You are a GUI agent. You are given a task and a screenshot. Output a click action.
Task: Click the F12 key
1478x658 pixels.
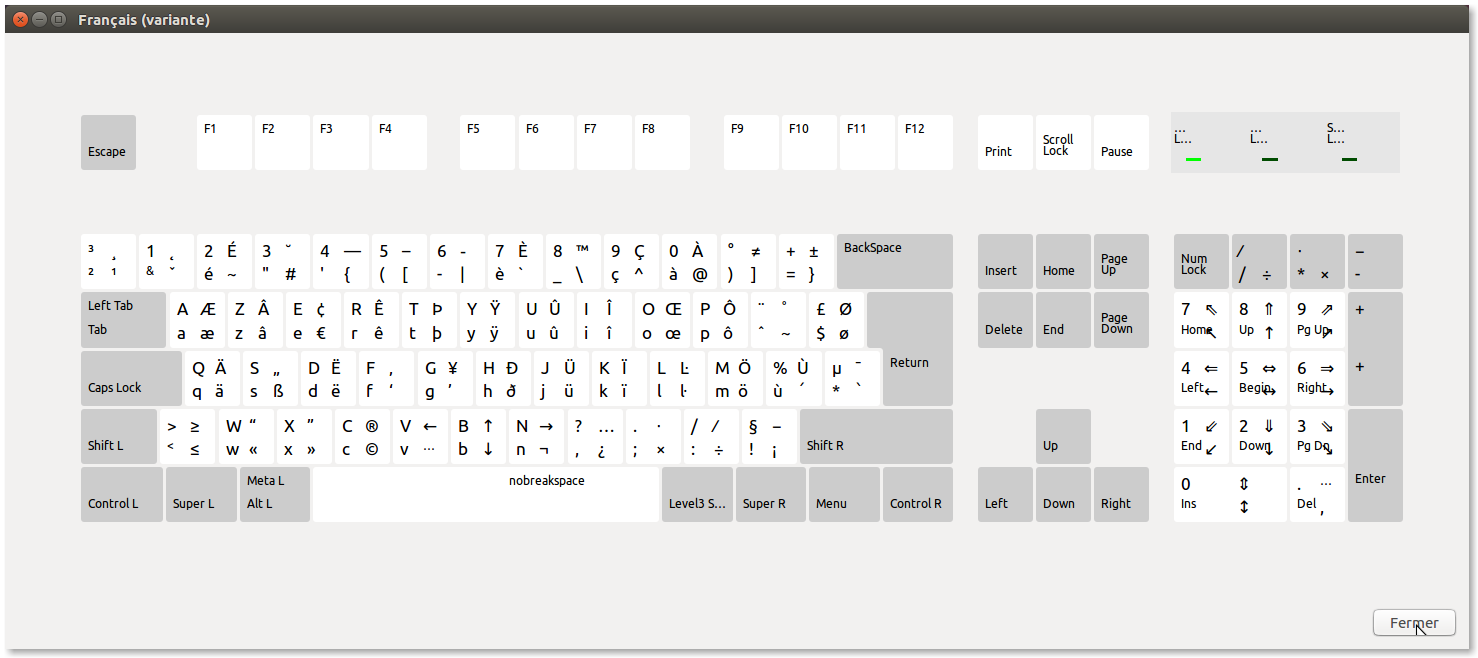point(925,142)
